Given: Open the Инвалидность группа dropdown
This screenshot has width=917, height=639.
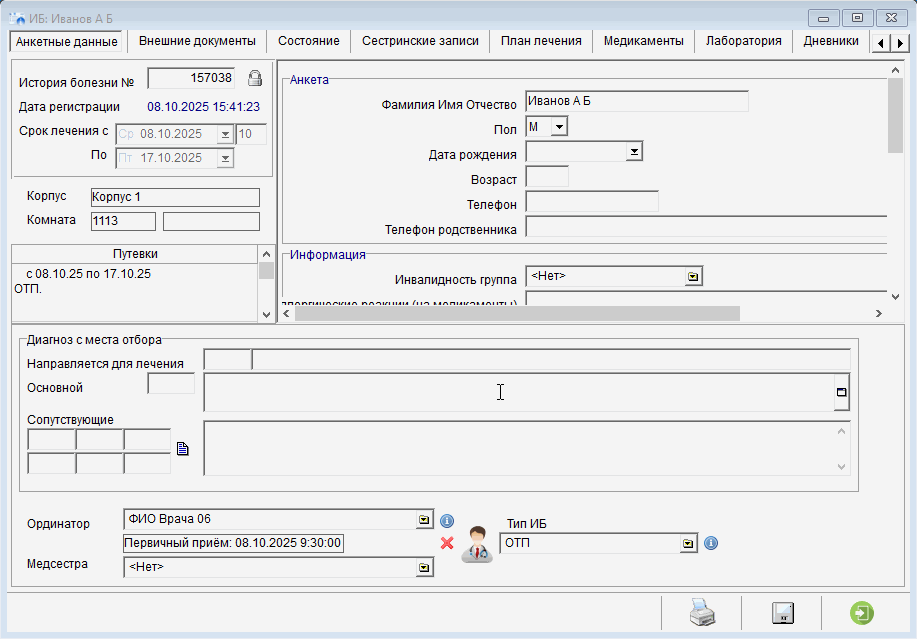Looking at the screenshot, I should coord(691,276).
